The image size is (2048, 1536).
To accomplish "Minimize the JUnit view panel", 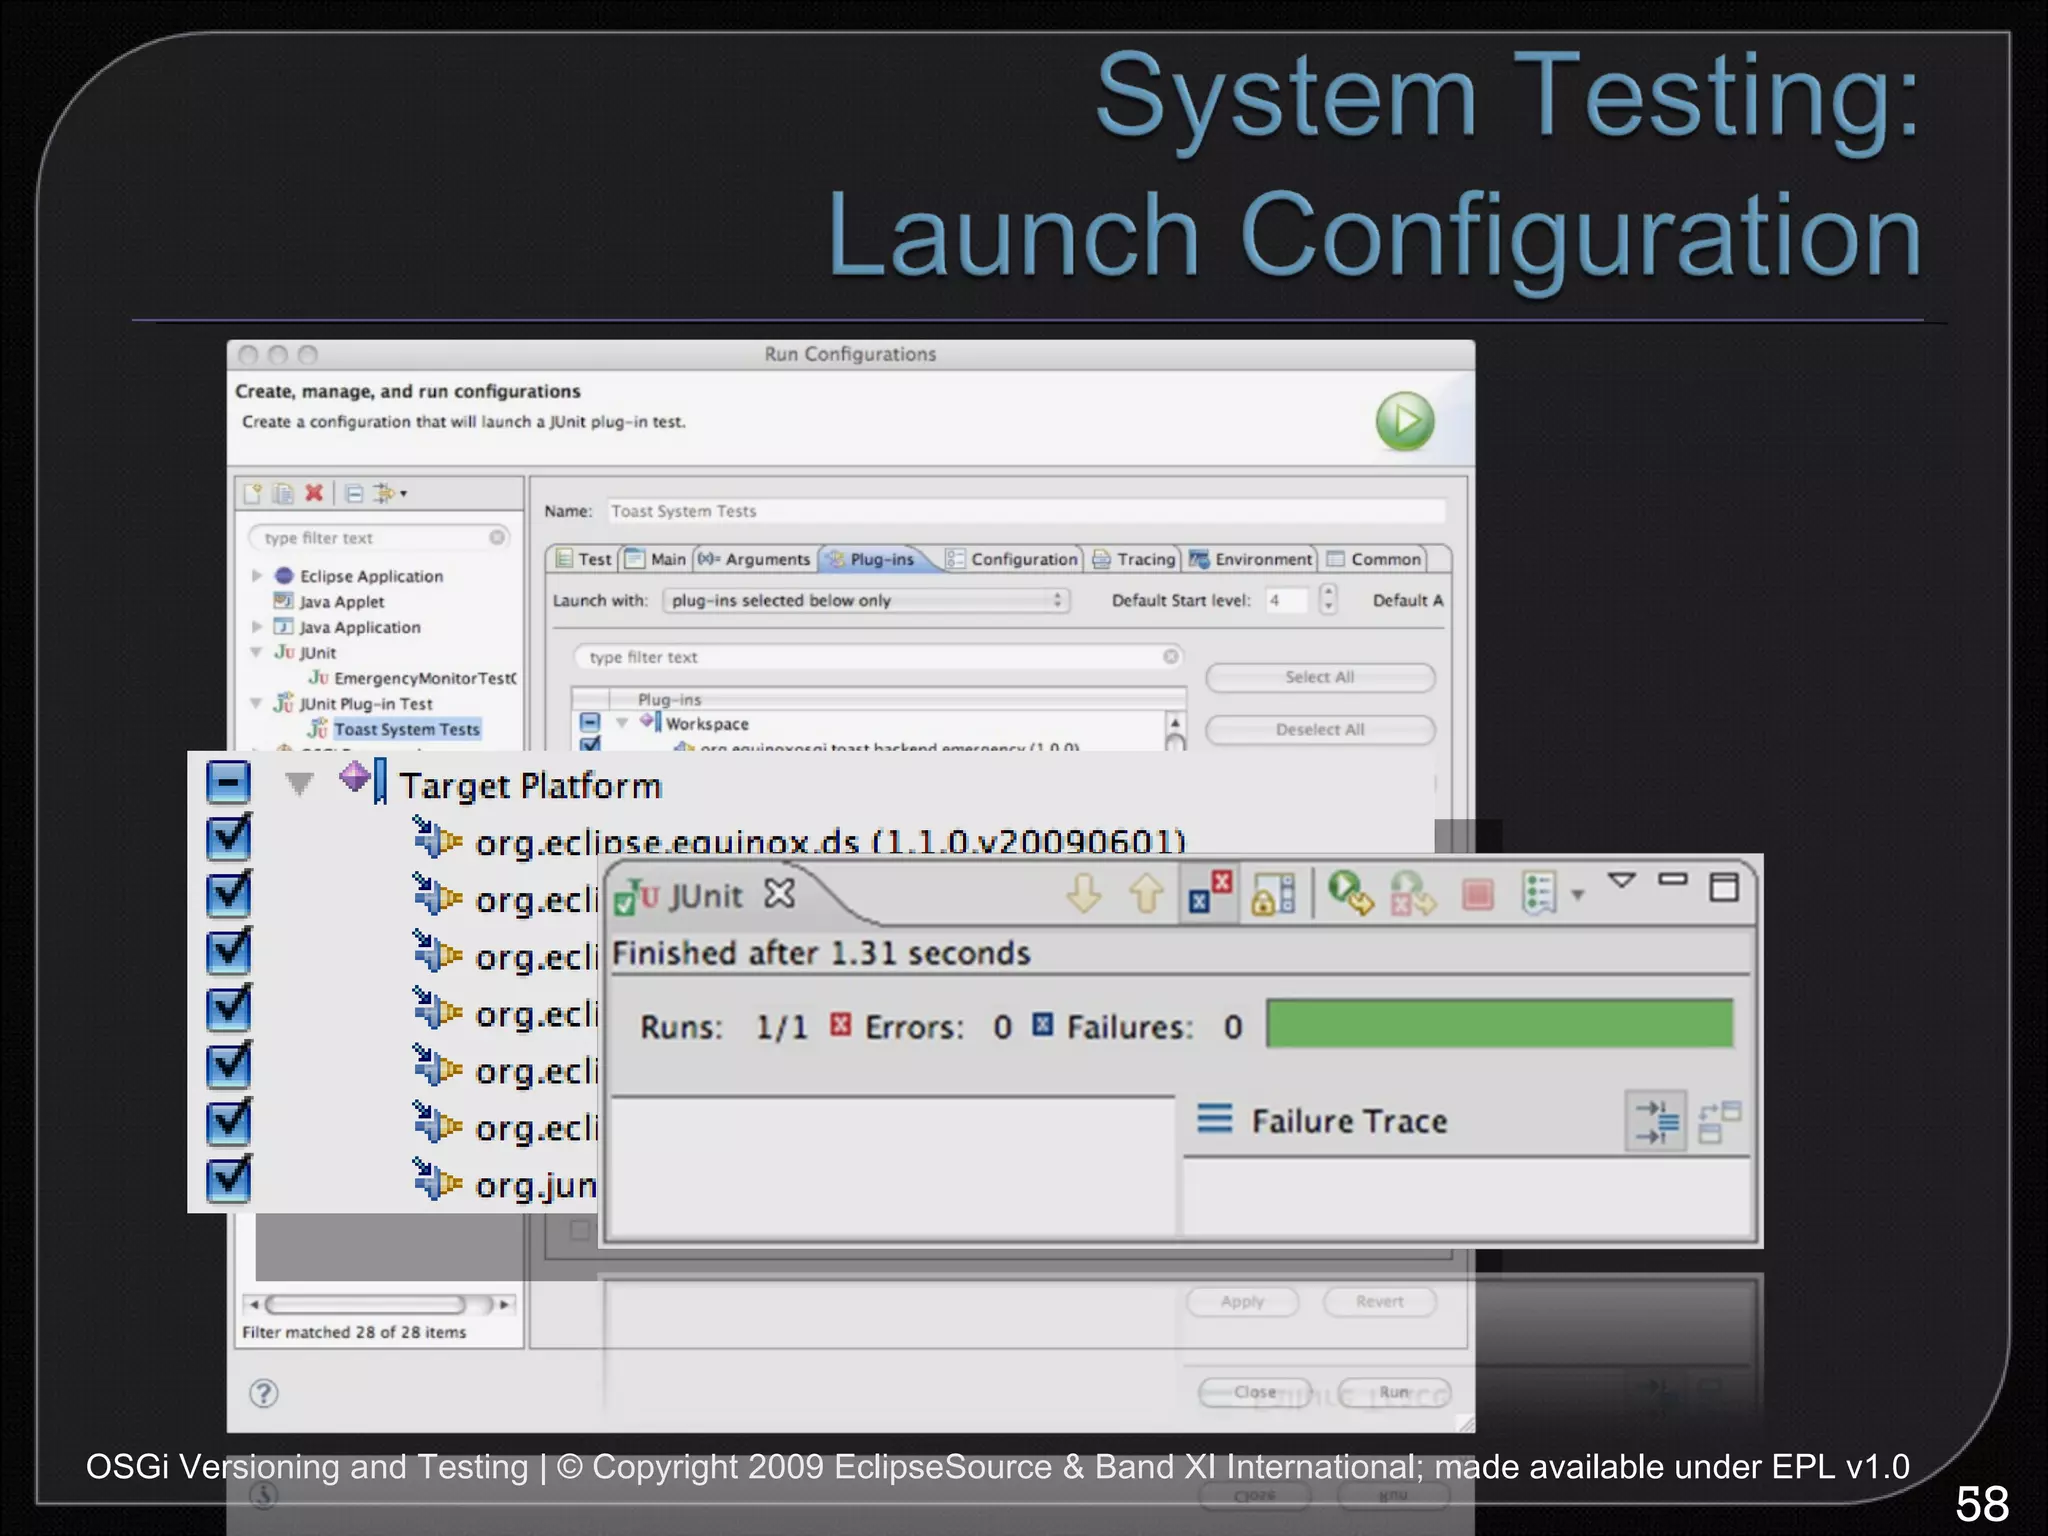I will (1672, 879).
